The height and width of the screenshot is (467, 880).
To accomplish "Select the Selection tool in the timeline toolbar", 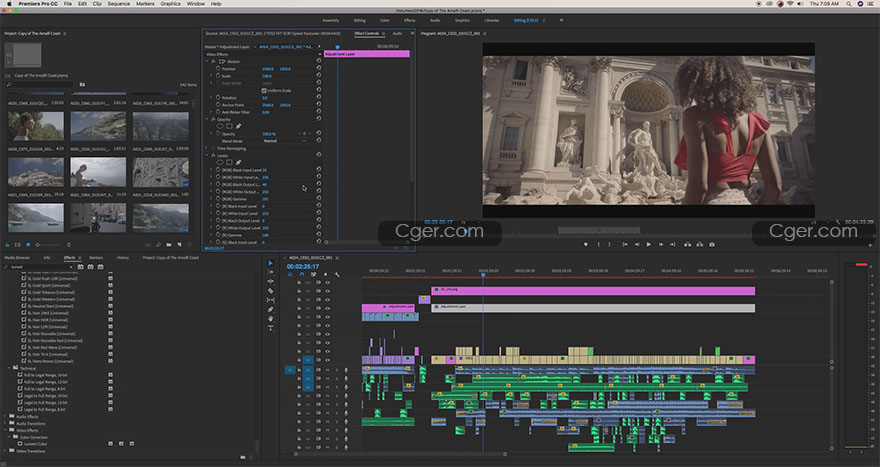I will pyautogui.click(x=271, y=263).
